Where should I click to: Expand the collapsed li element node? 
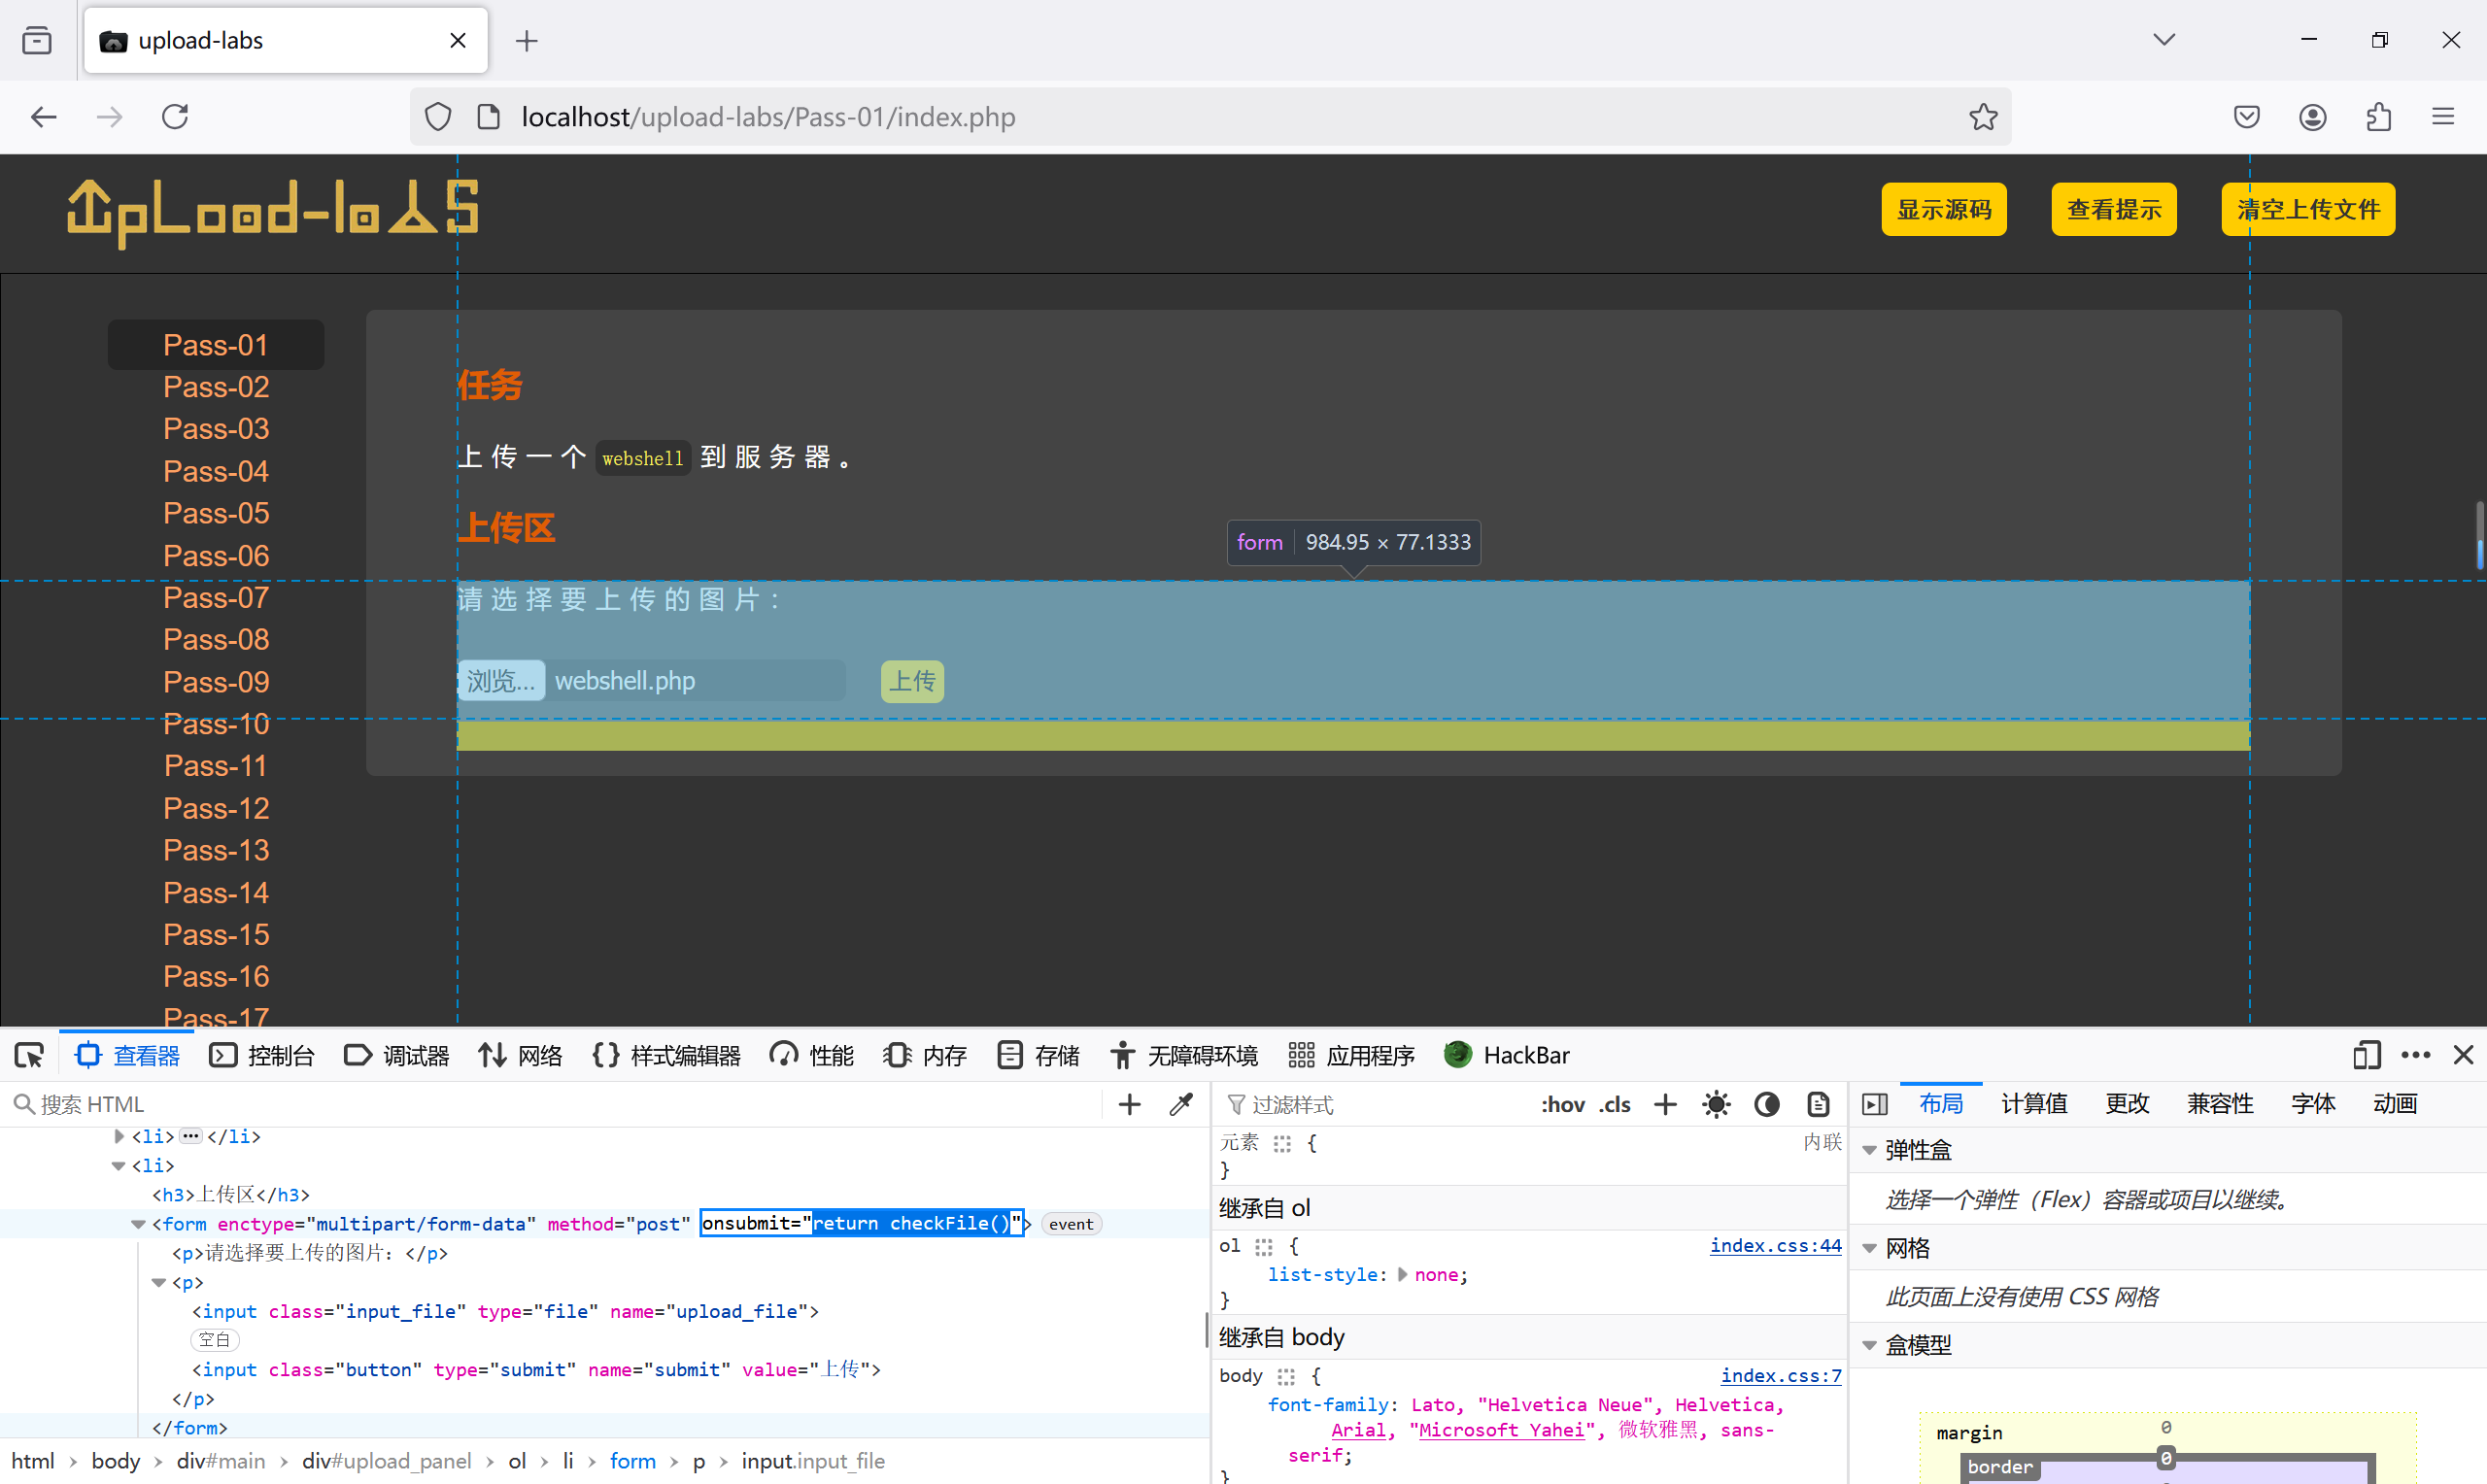tap(119, 1136)
